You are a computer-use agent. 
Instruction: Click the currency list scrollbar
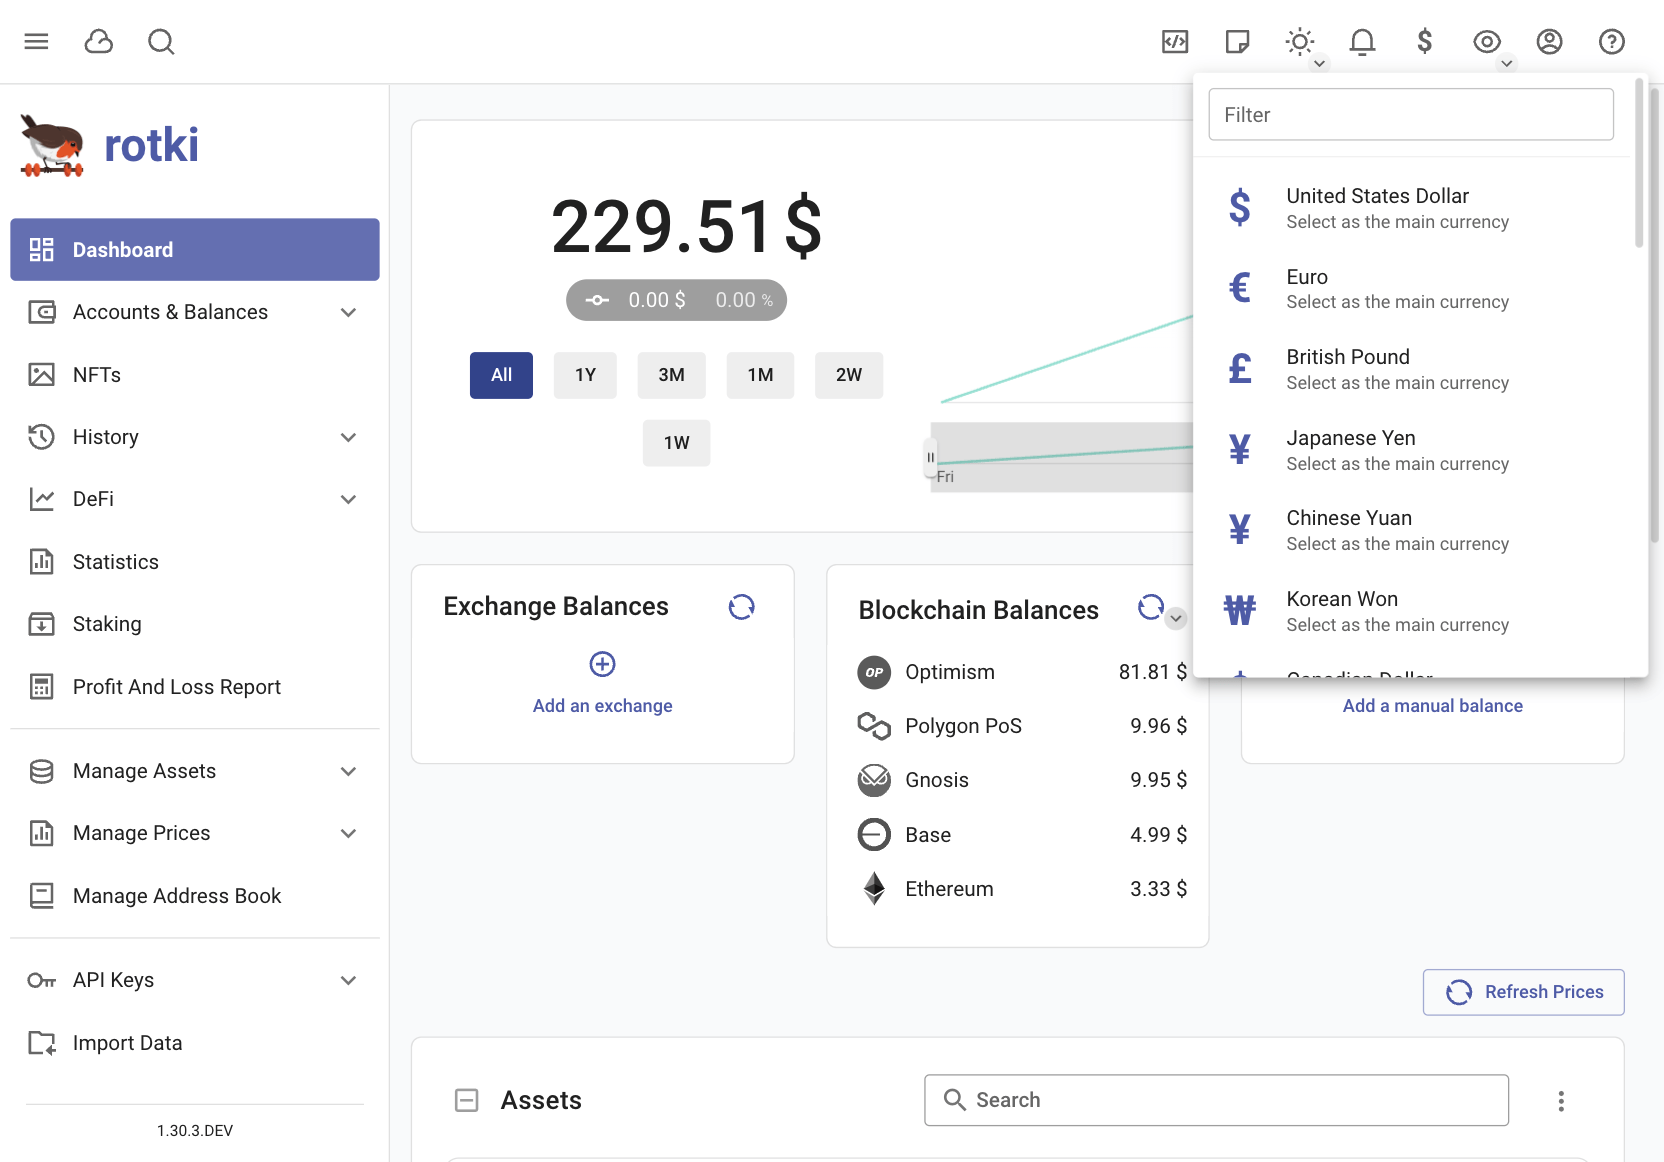coord(1639,162)
